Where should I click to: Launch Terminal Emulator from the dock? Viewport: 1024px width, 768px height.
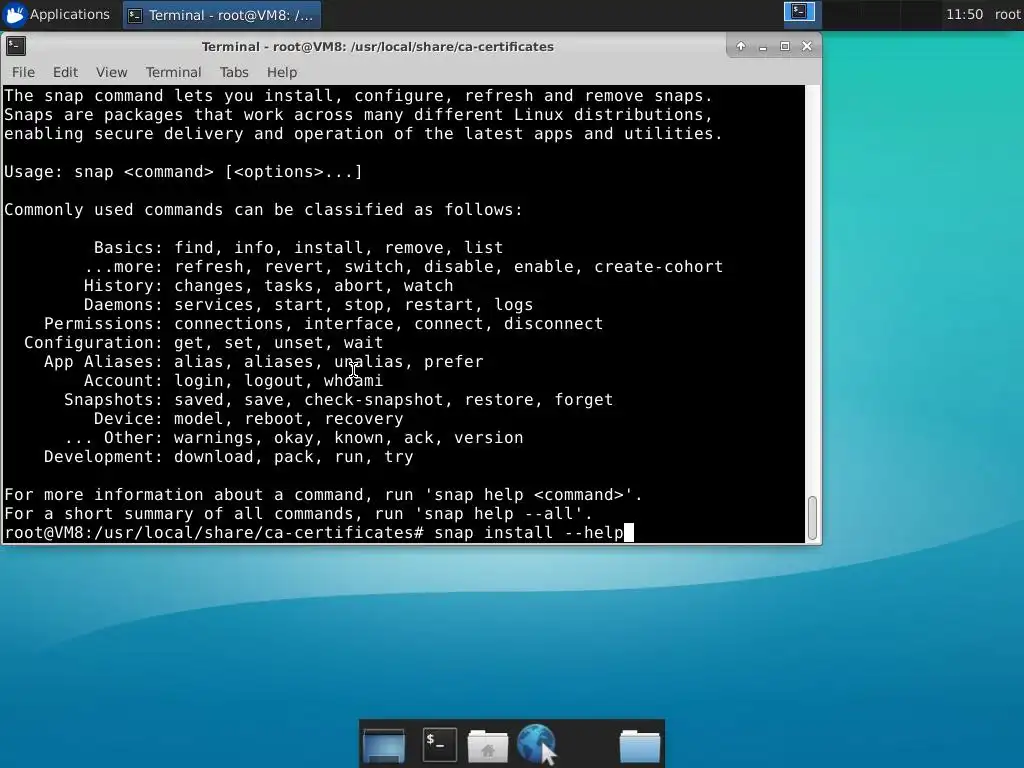(439, 744)
